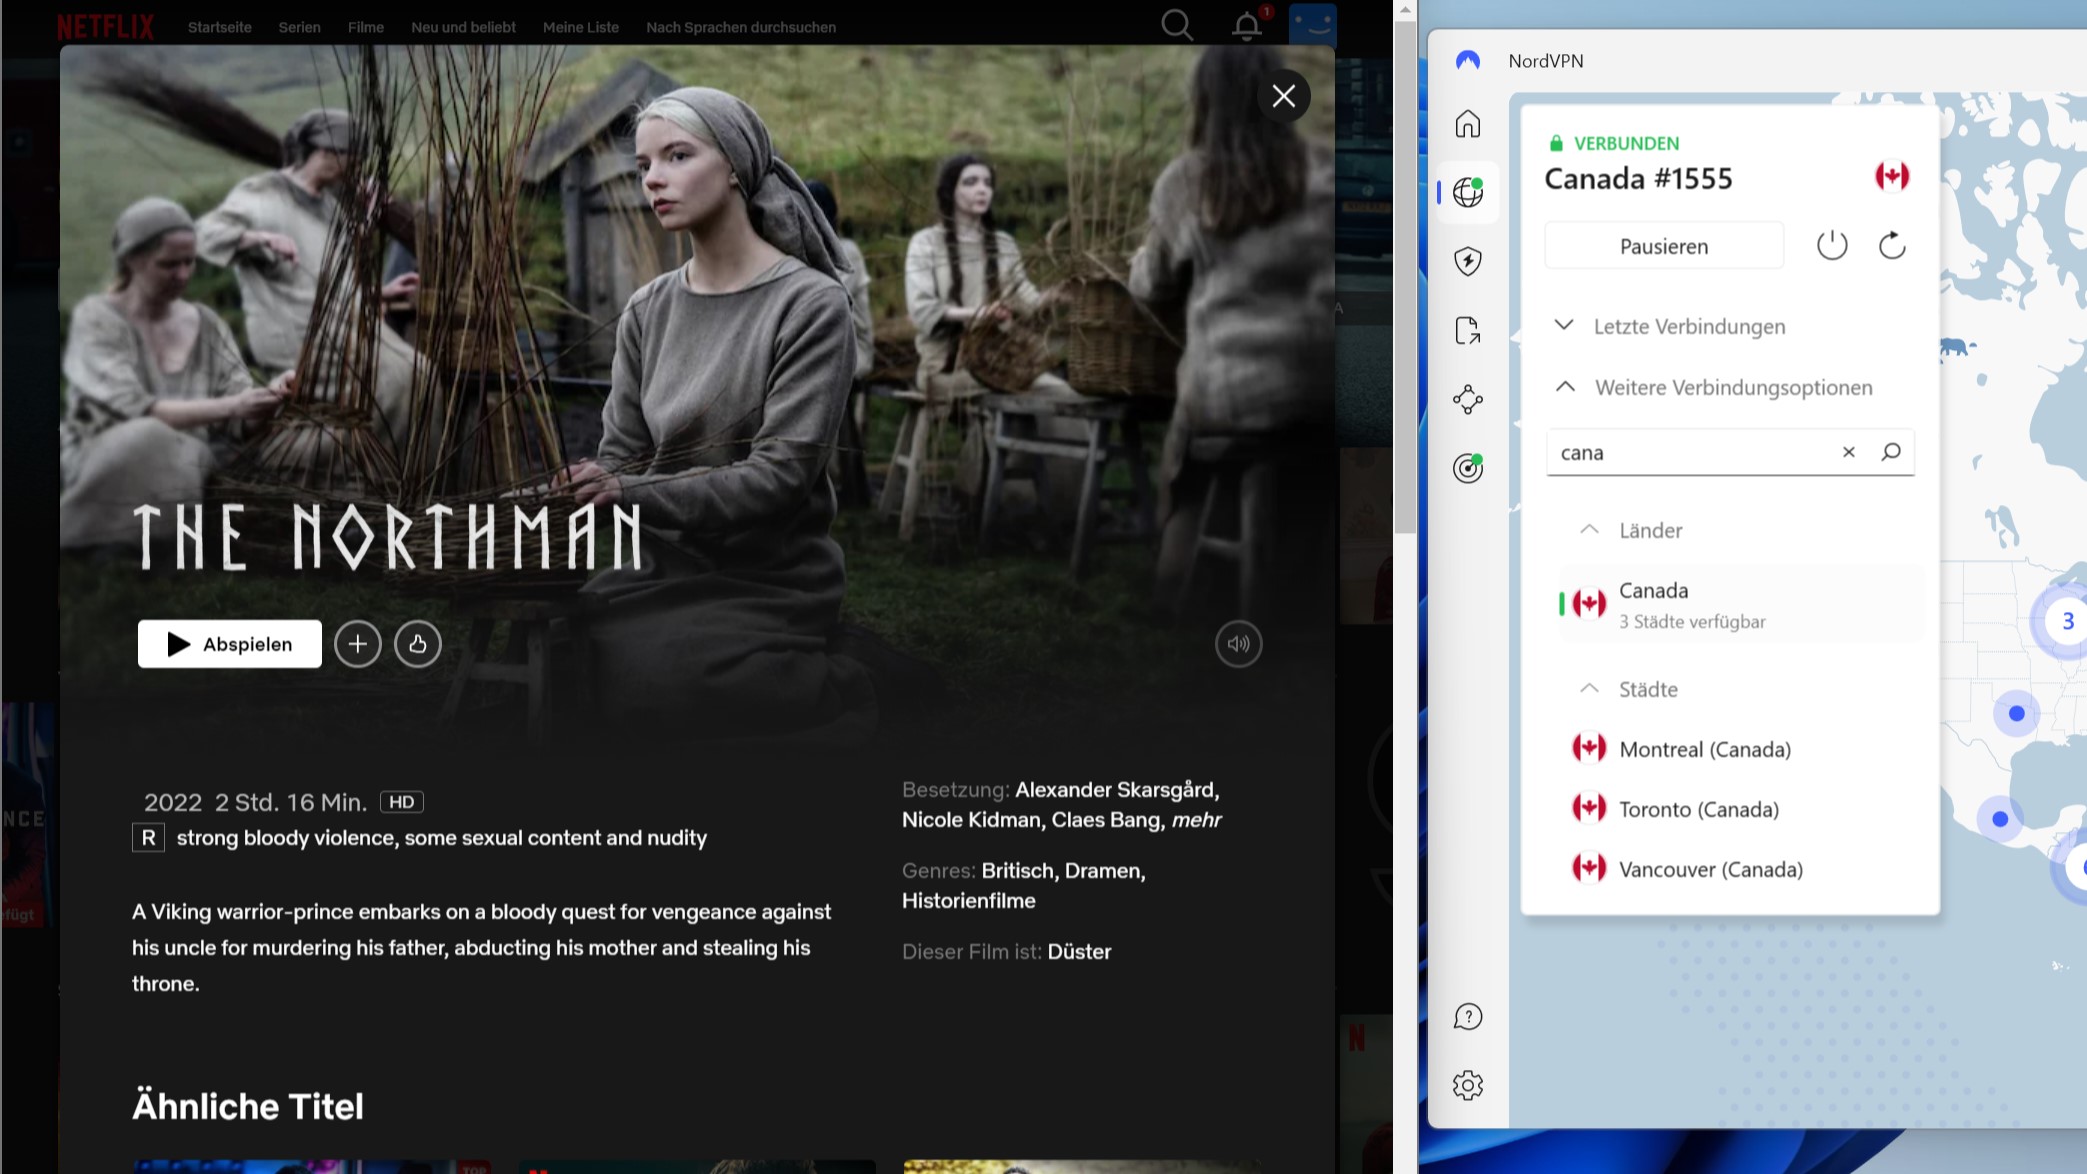Open the Netflix search
This screenshot has width=2087, height=1174.
coord(1177,26)
